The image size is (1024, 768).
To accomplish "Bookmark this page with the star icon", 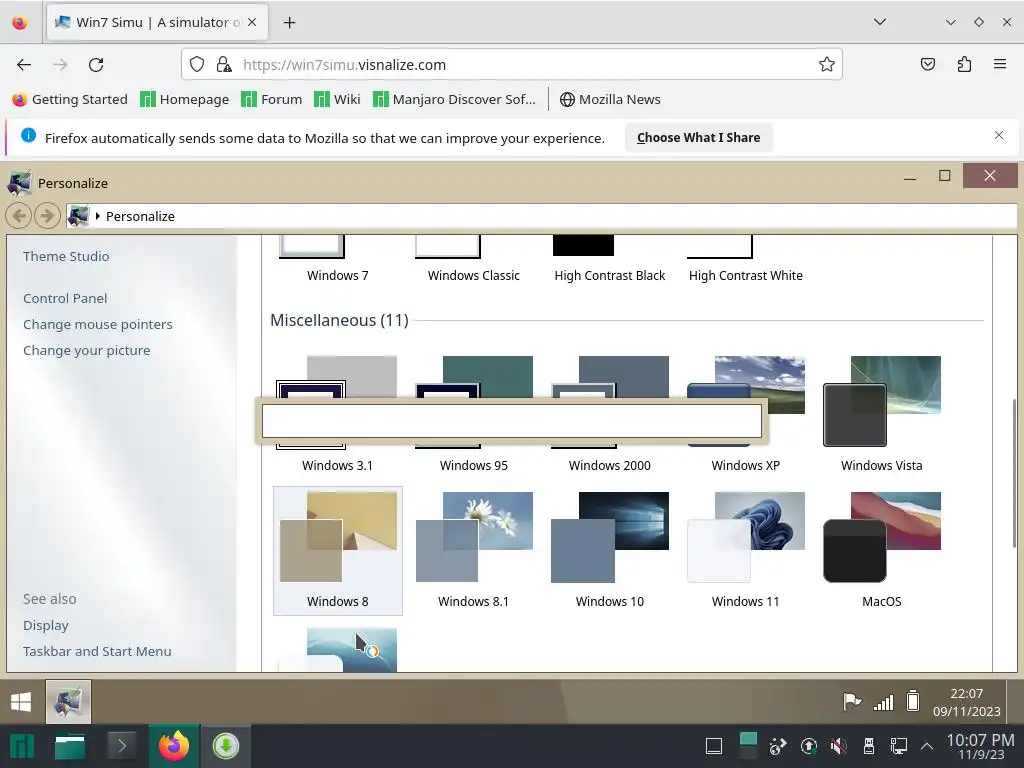I will [x=826, y=65].
